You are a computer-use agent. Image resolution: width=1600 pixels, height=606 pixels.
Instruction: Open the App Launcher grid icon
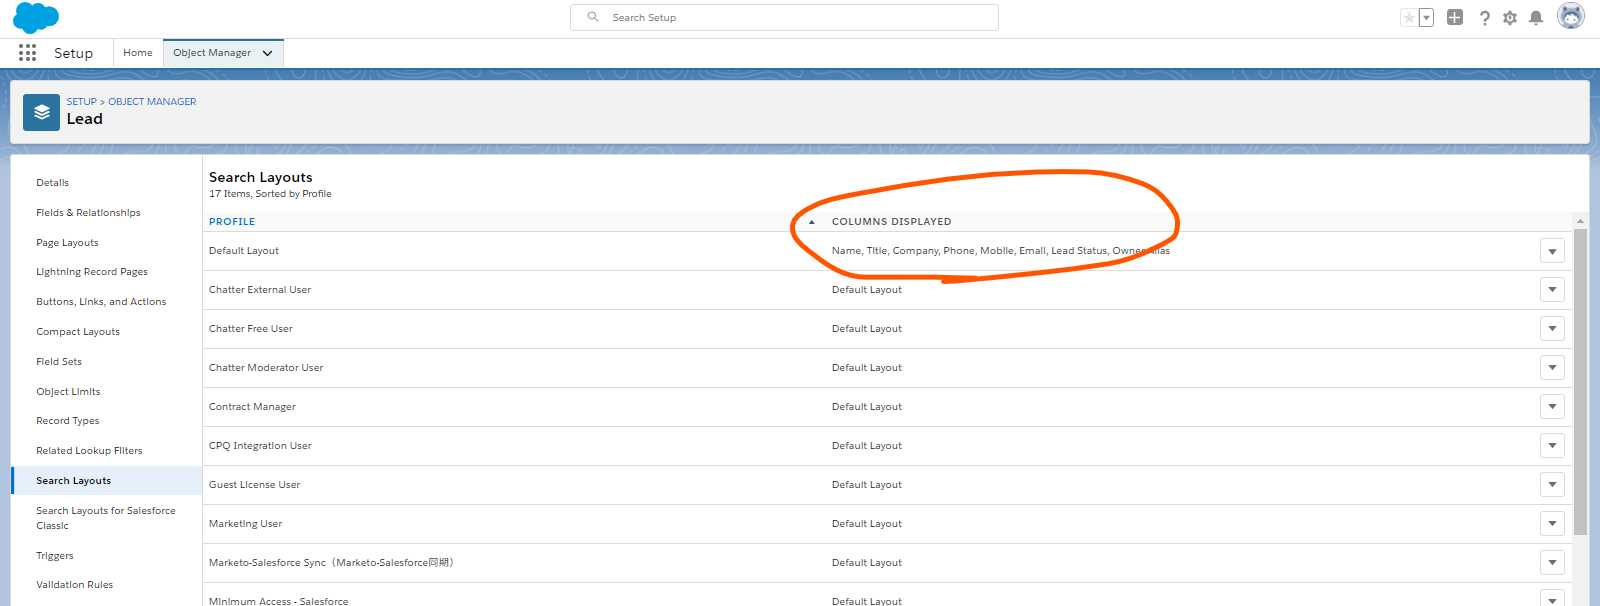[27, 53]
